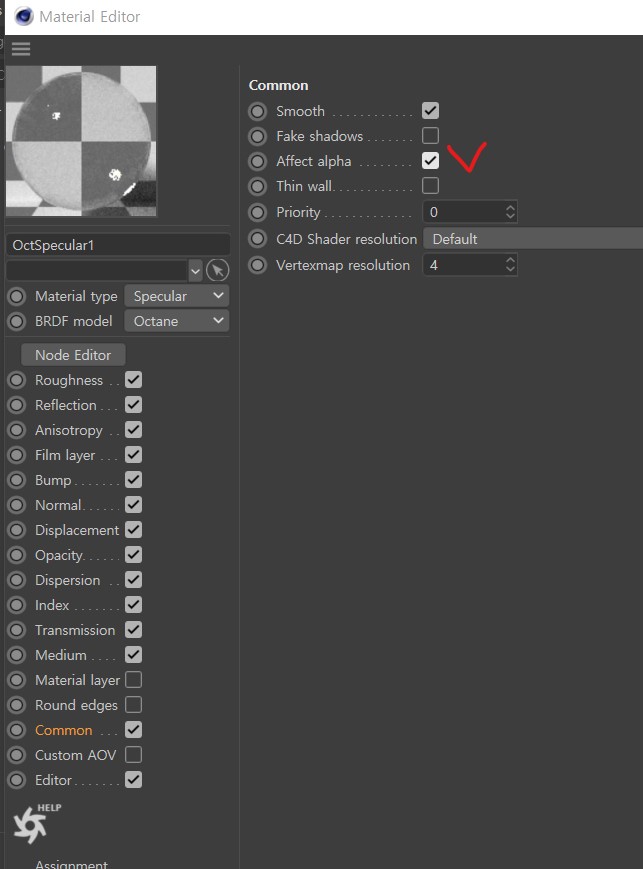This screenshot has height=869, width=643.
Task: Select the Film layer channel
Action: 65,455
